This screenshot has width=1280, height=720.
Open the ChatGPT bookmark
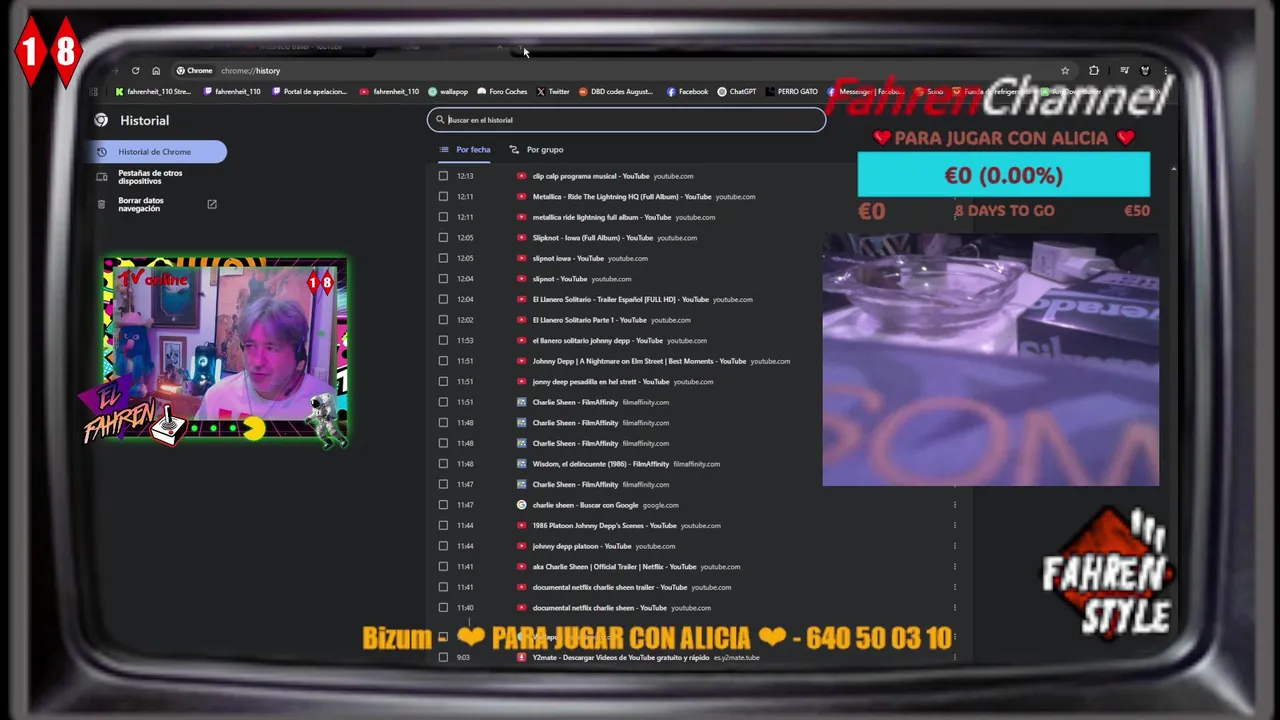pos(737,92)
